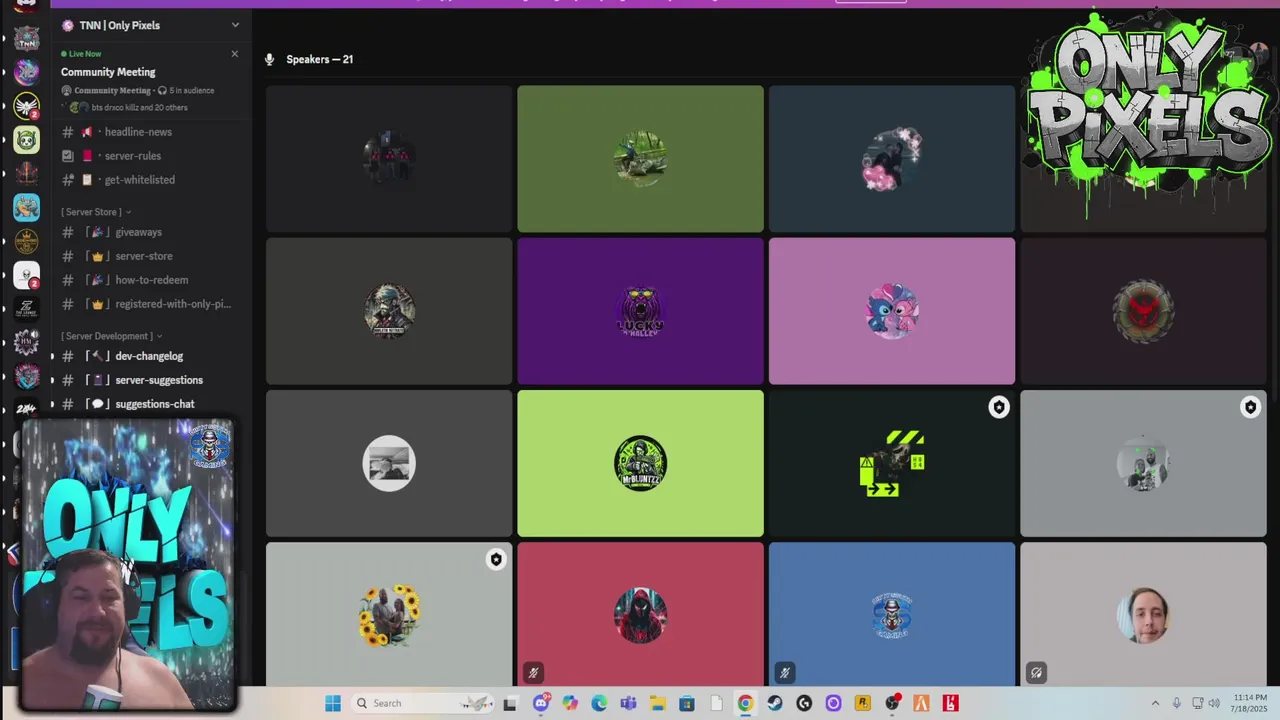Image resolution: width=1280 pixels, height=720 pixels.
Task: Click the muted icon on the woman's tile
Action: coord(1036,673)
